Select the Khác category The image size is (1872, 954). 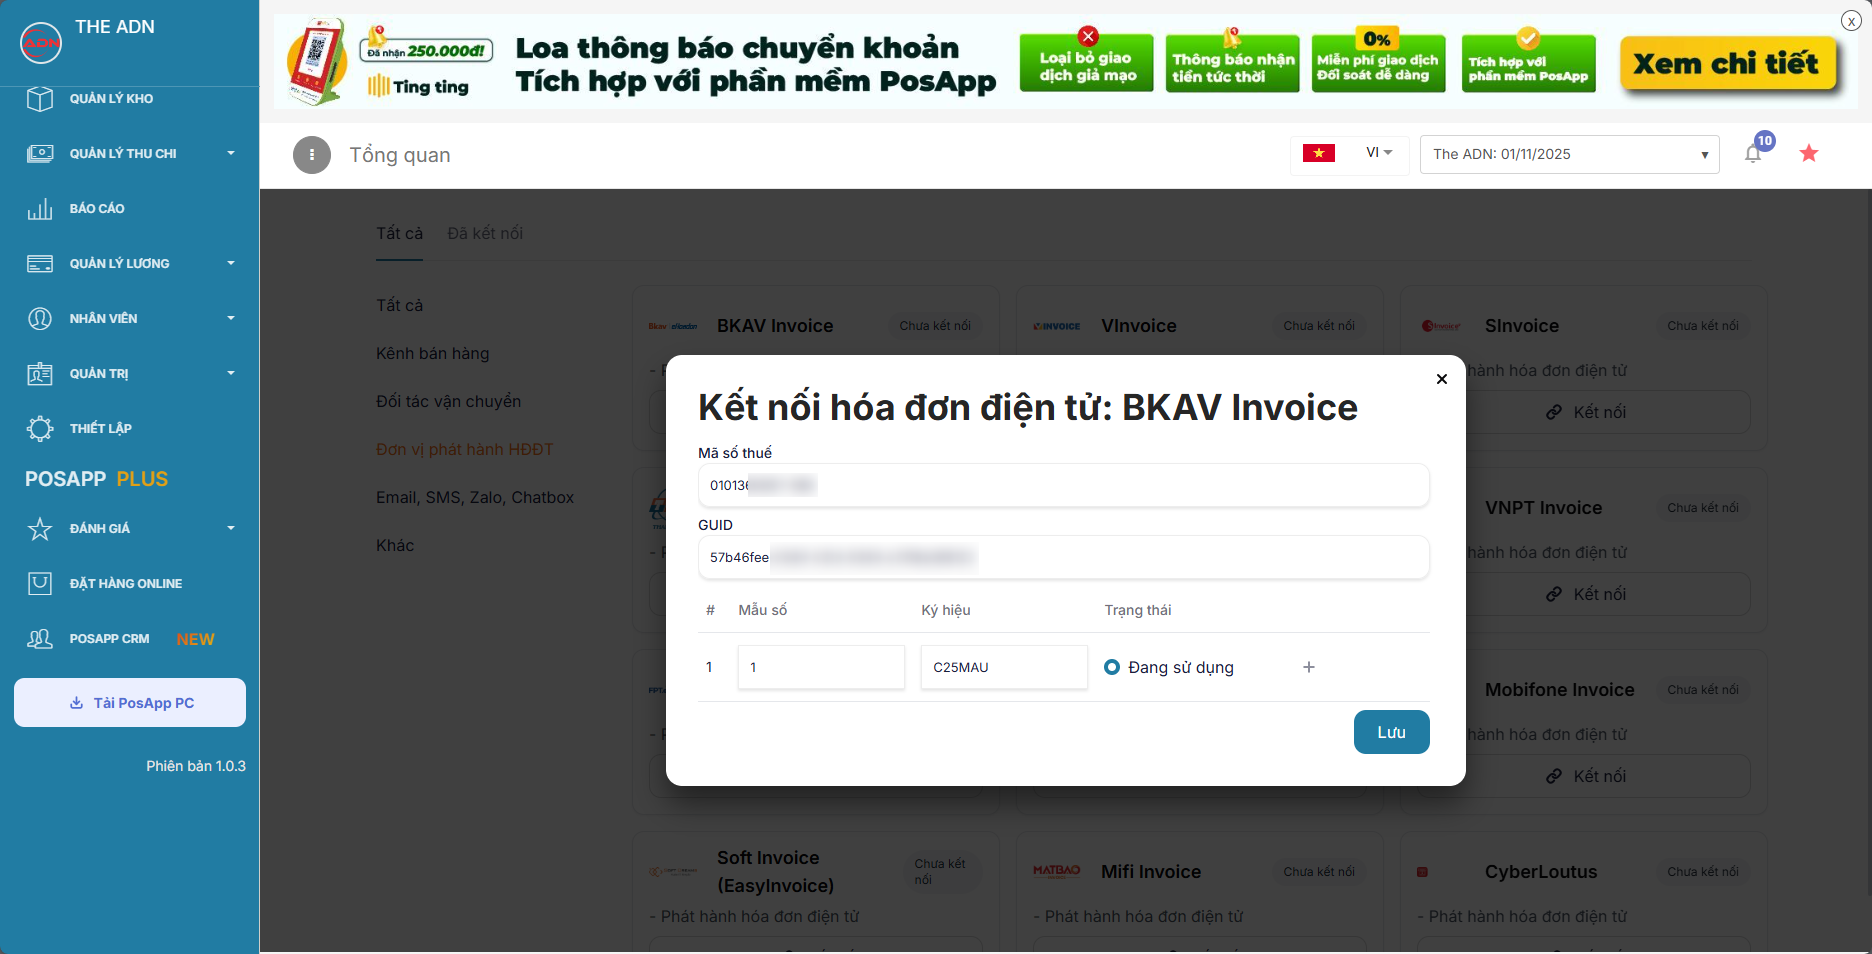click(x=395, y=546)
